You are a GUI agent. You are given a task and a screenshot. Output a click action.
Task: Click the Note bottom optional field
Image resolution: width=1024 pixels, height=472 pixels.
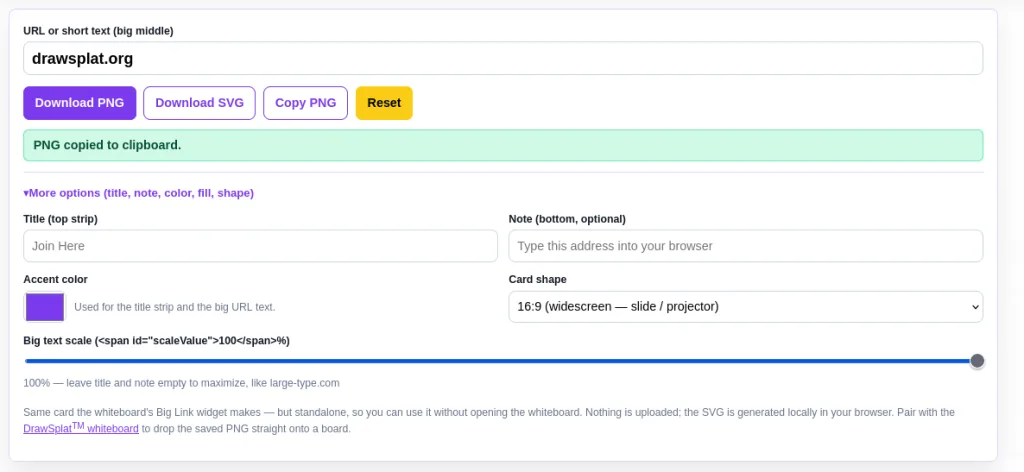pos(746,246)
